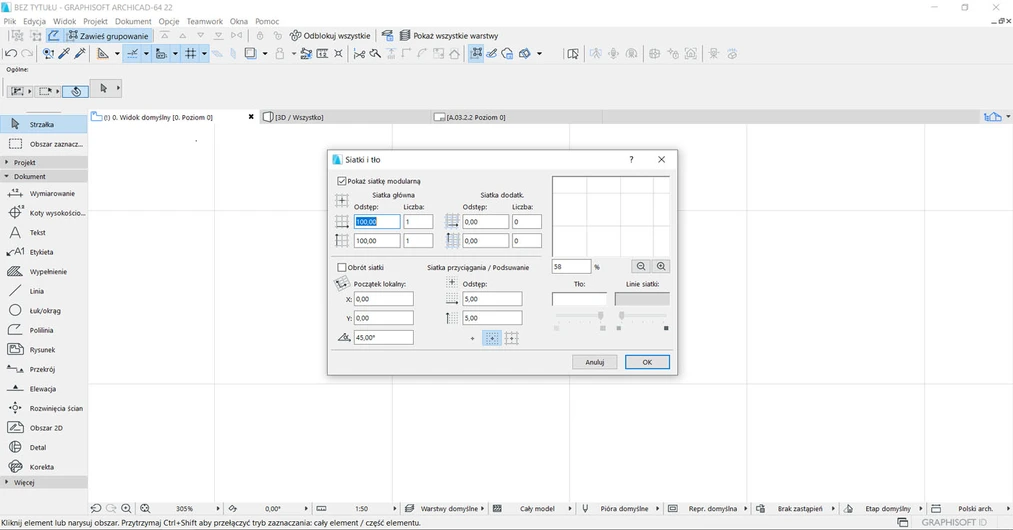Choose the Koty wysokościowe level tool

tap(43, 213)
